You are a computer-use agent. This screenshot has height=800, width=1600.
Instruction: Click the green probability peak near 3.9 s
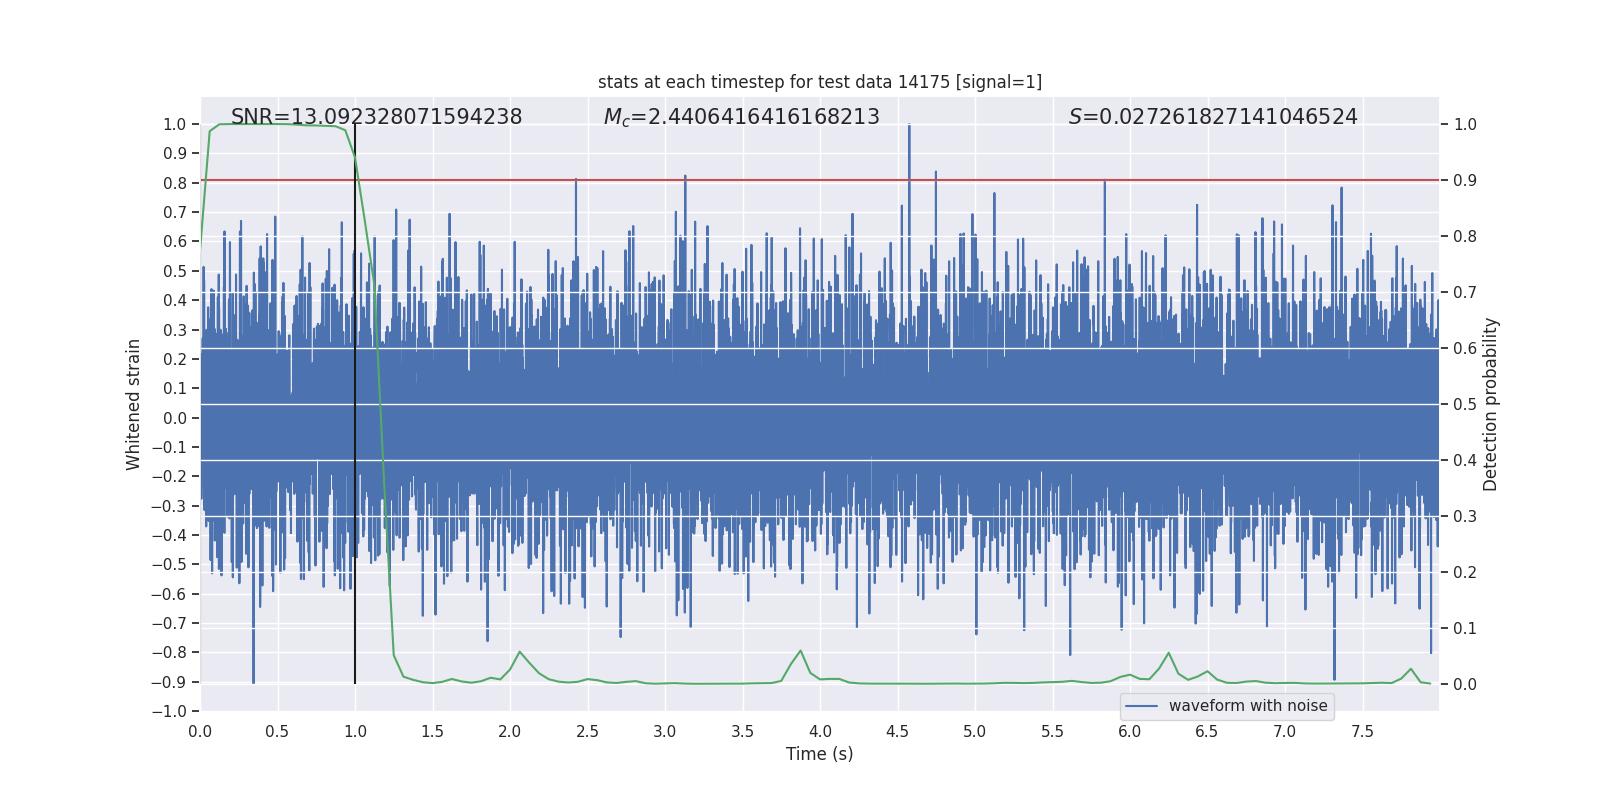click(800, 652)
